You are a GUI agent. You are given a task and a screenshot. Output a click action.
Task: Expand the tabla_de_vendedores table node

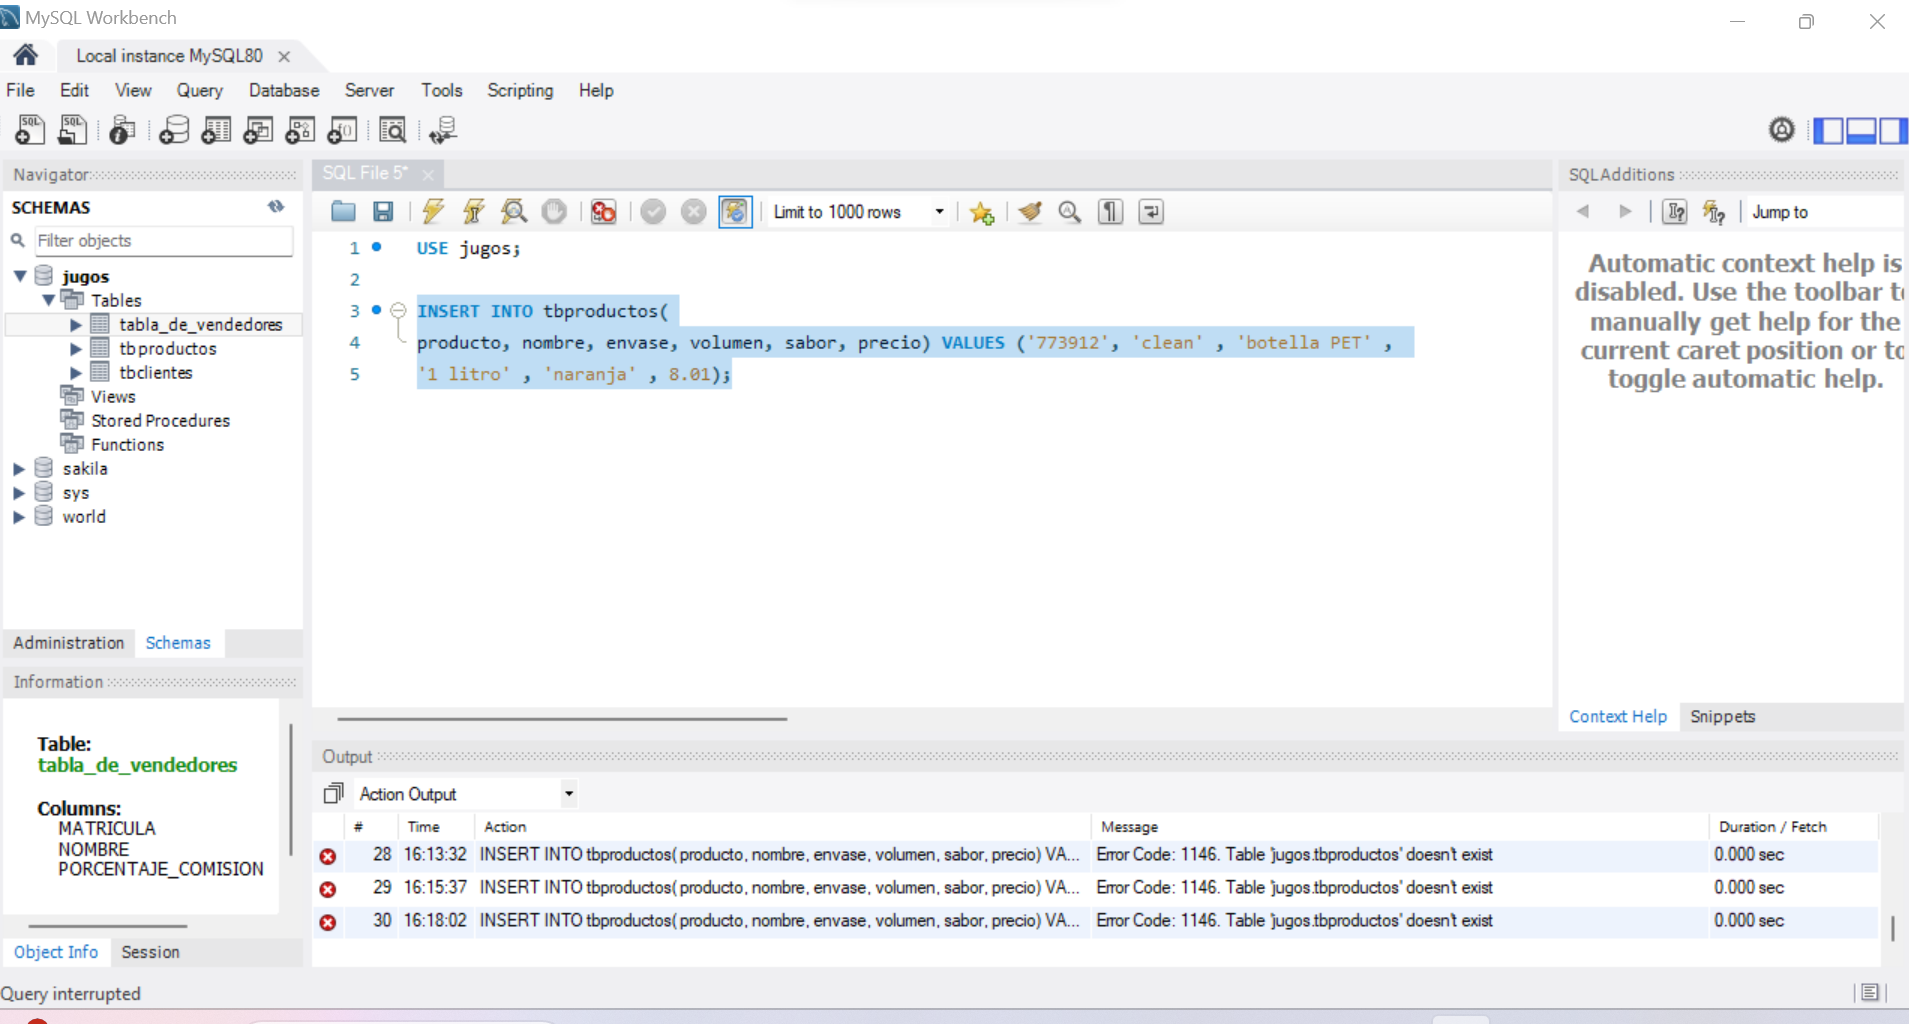tap(76, 324)
